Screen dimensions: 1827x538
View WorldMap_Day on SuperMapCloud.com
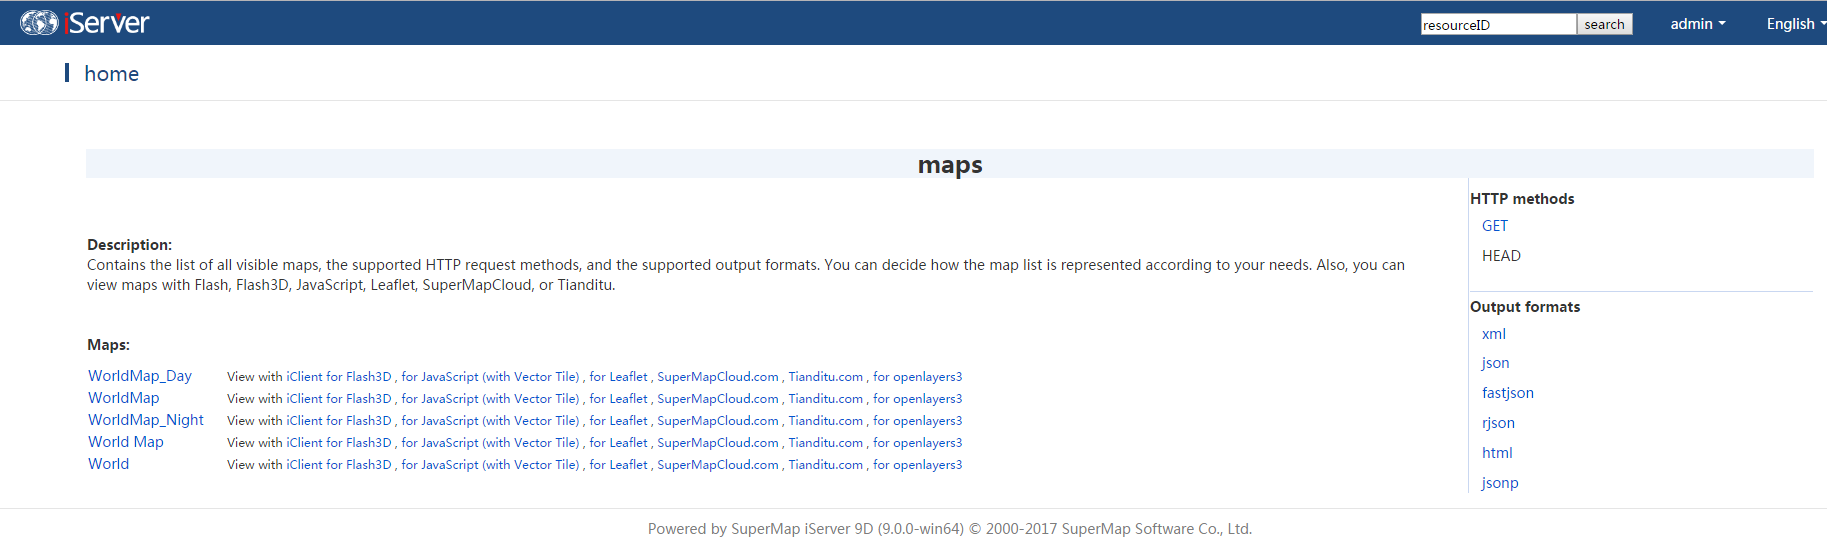pyautogui.click(x=718, y=377)
